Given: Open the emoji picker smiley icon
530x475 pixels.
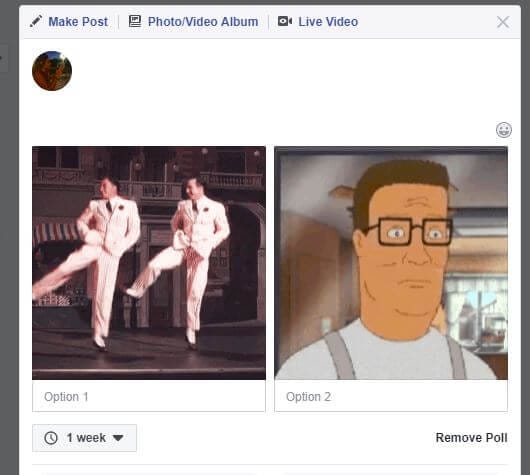Looking at the screenshot, I should click(504, 130).
